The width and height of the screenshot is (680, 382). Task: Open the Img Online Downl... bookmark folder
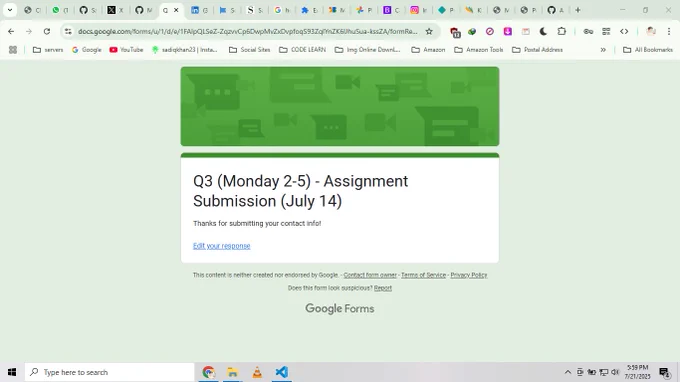[367, 50]
